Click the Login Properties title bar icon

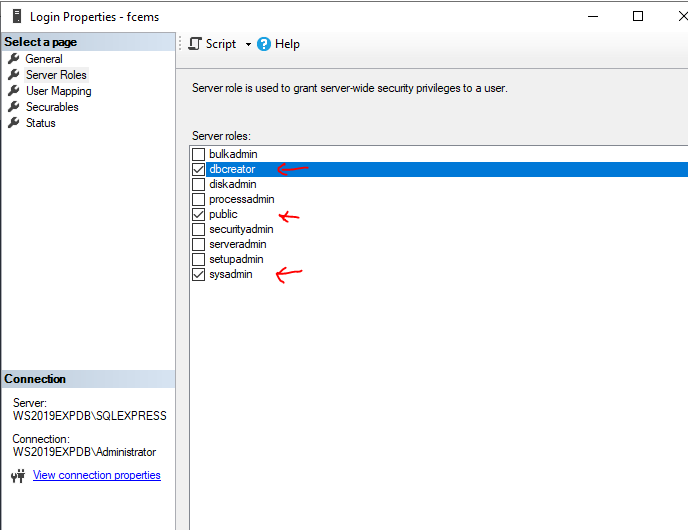point(14,16)
